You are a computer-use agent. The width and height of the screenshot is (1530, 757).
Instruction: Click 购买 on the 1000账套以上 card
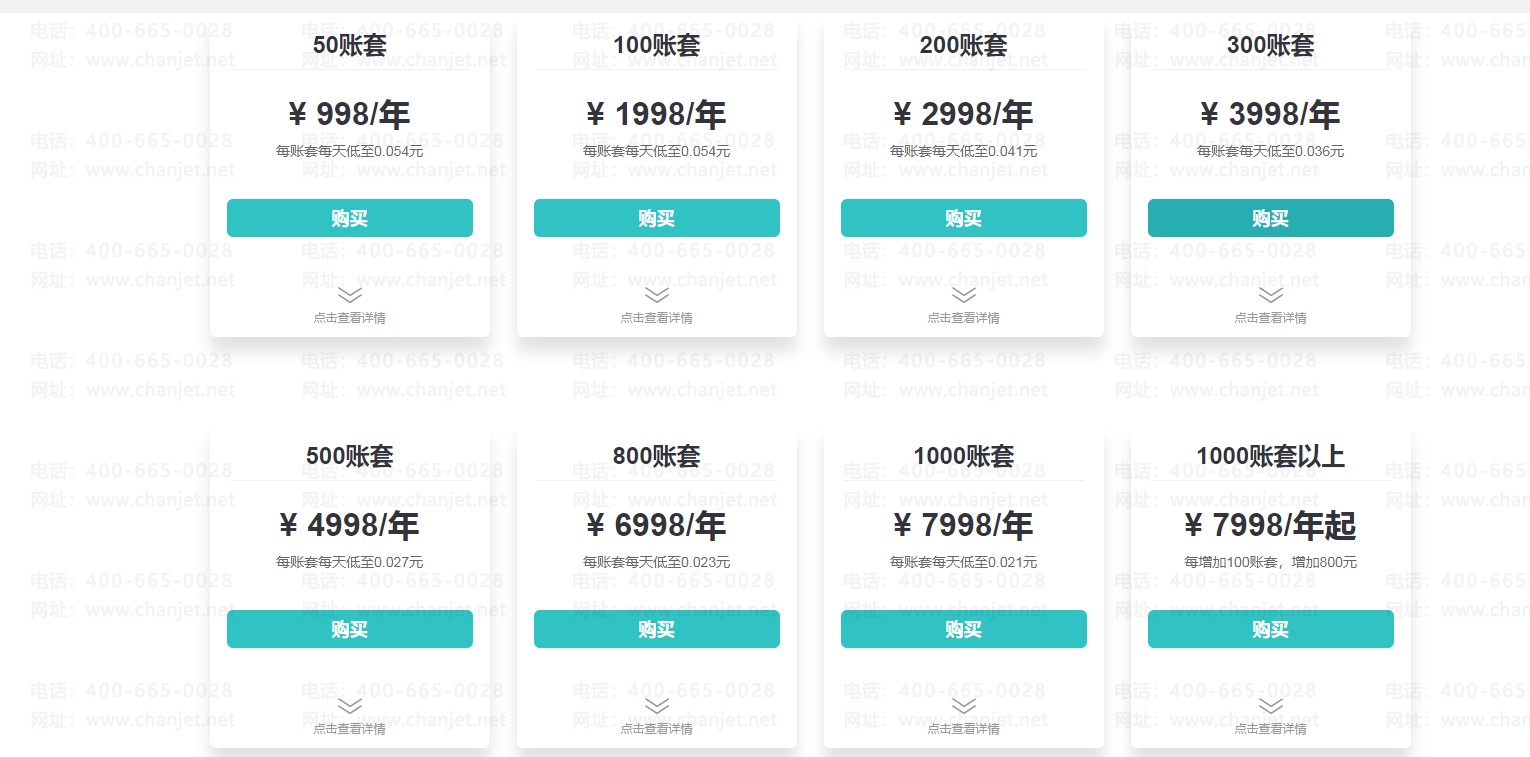pyautogui.click(x=1270, y=629)
